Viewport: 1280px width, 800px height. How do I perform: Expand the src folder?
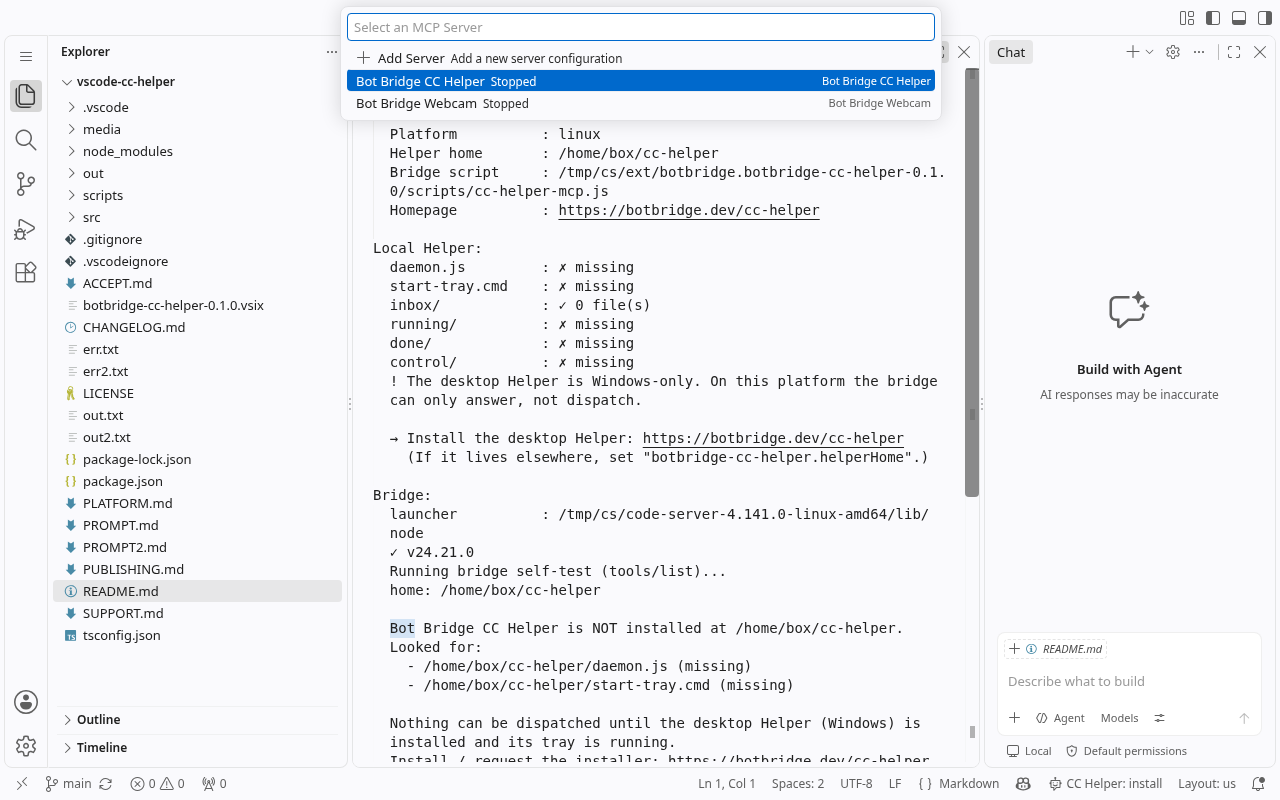[x=197, y=217]
